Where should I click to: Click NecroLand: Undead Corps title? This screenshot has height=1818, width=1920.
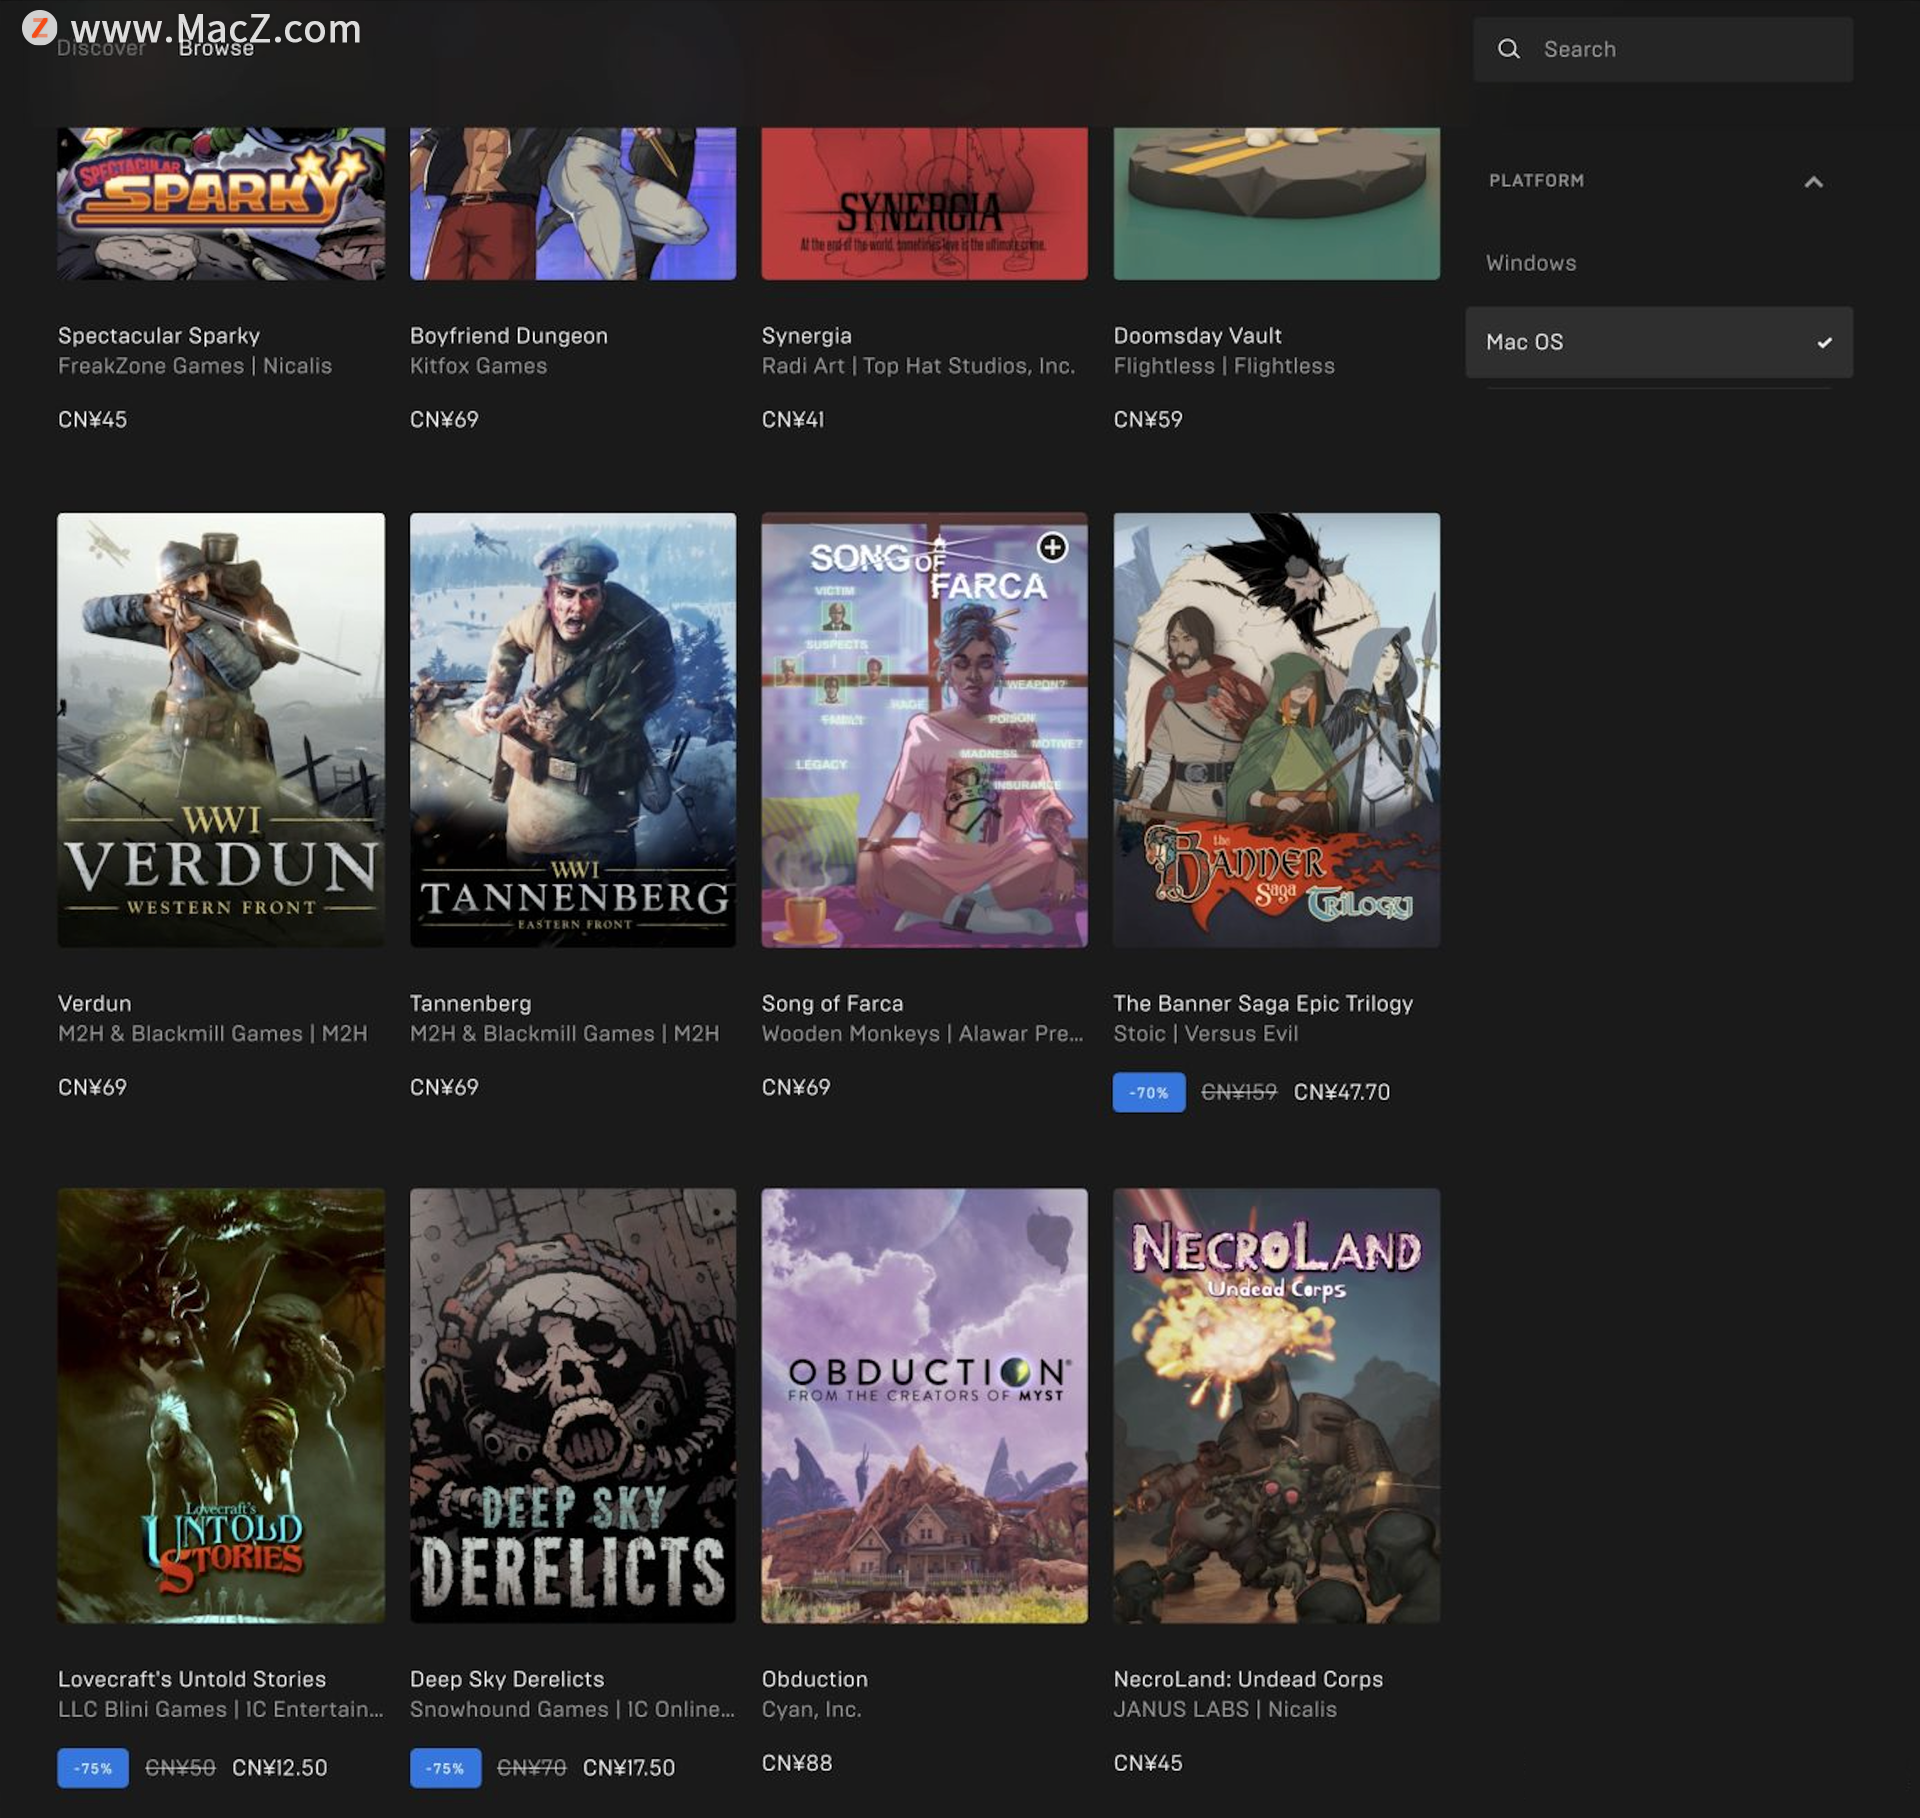point(1248,1679)
